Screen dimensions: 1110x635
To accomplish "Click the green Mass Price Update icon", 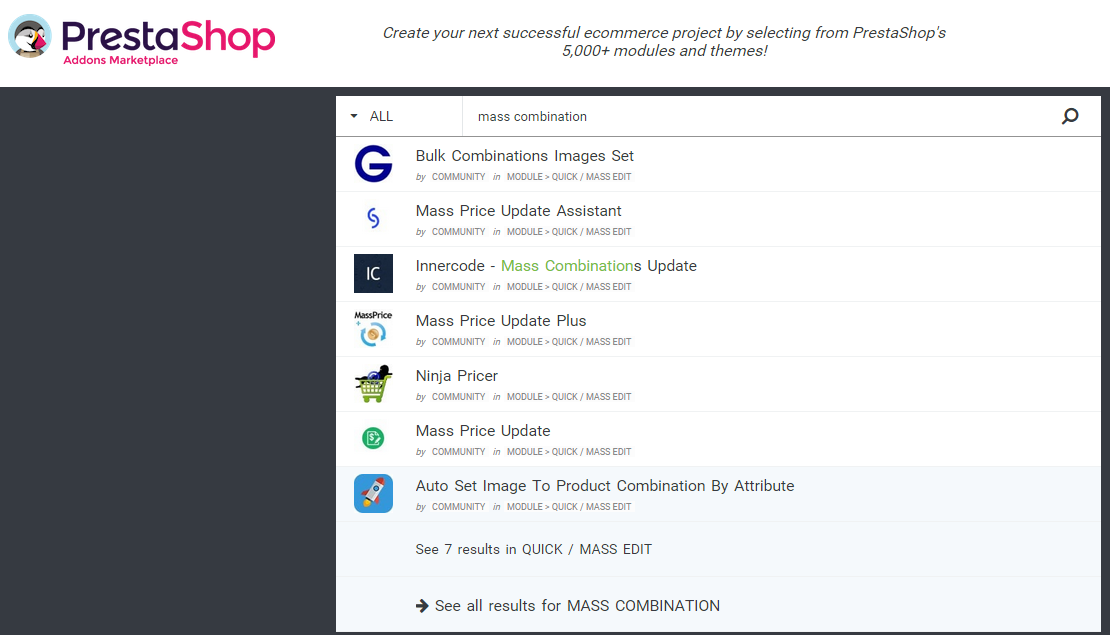I will pyautogui.click(x=373, y=438).
